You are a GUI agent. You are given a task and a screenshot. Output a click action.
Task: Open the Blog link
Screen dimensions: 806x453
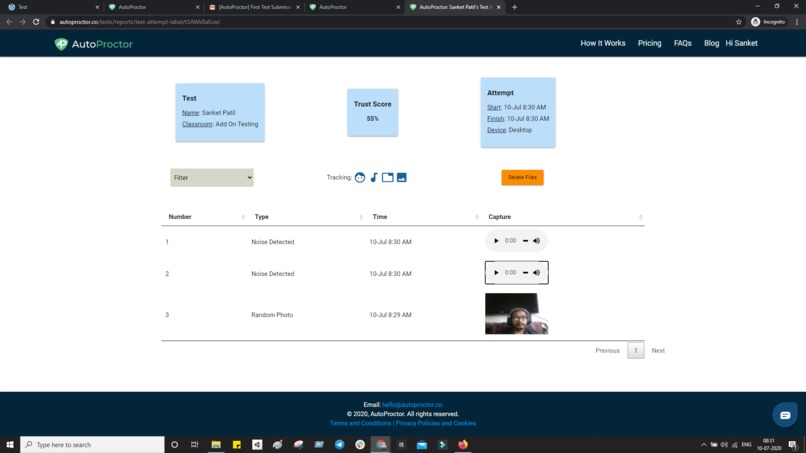click(x=711, y=43)
